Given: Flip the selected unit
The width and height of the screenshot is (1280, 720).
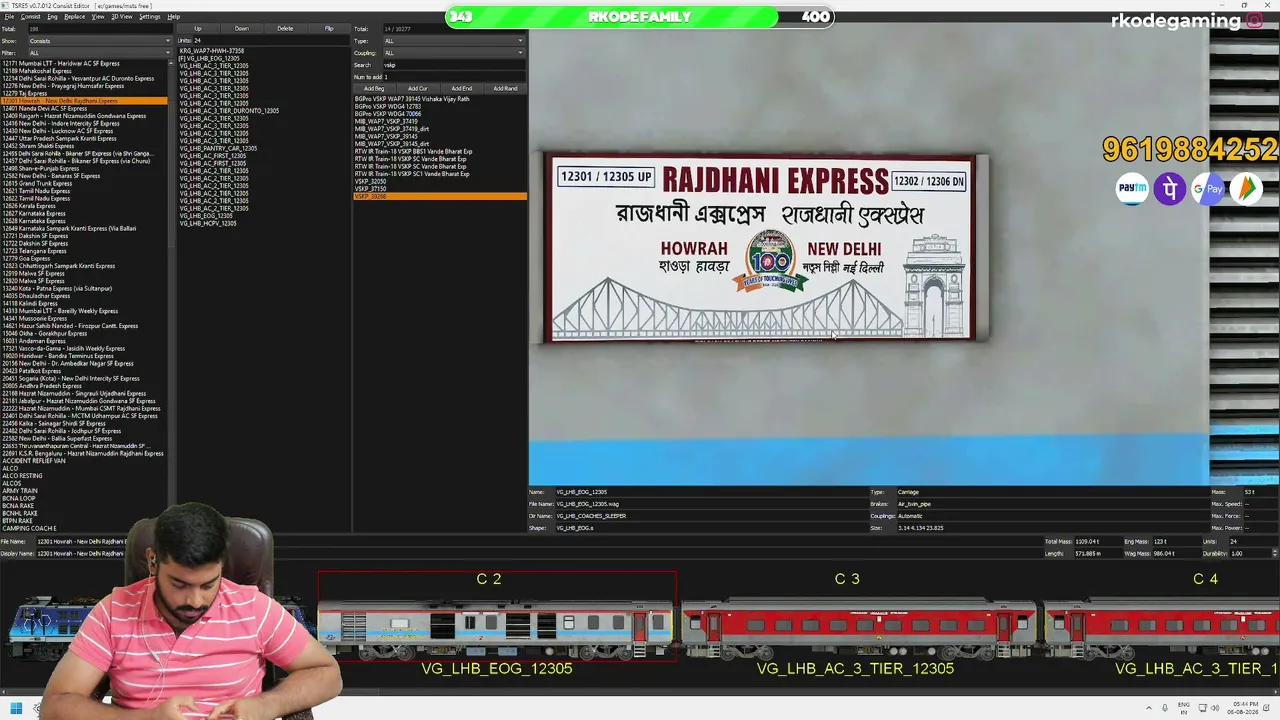Looking at the screenshot, I should point(329,29).
